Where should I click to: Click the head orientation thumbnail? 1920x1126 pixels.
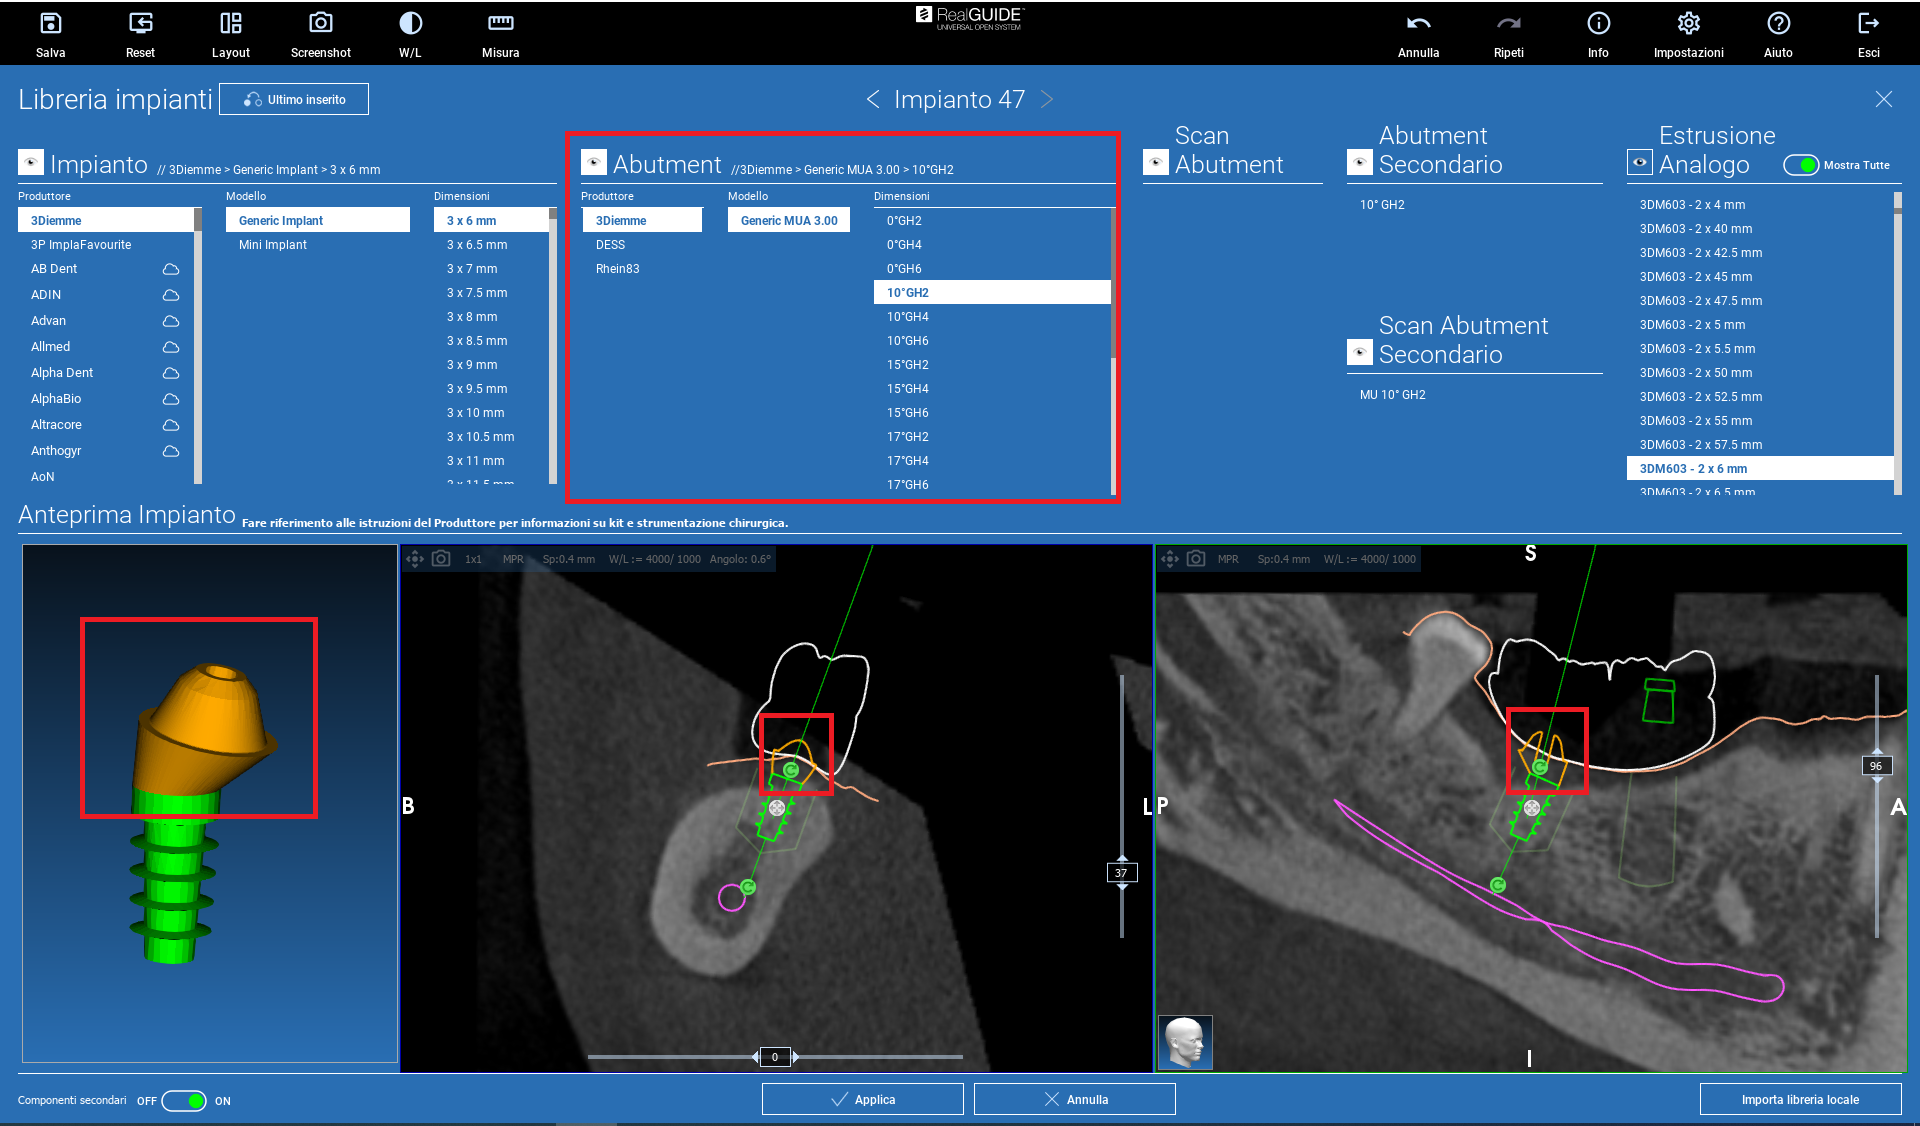tap(1185, 1042)
